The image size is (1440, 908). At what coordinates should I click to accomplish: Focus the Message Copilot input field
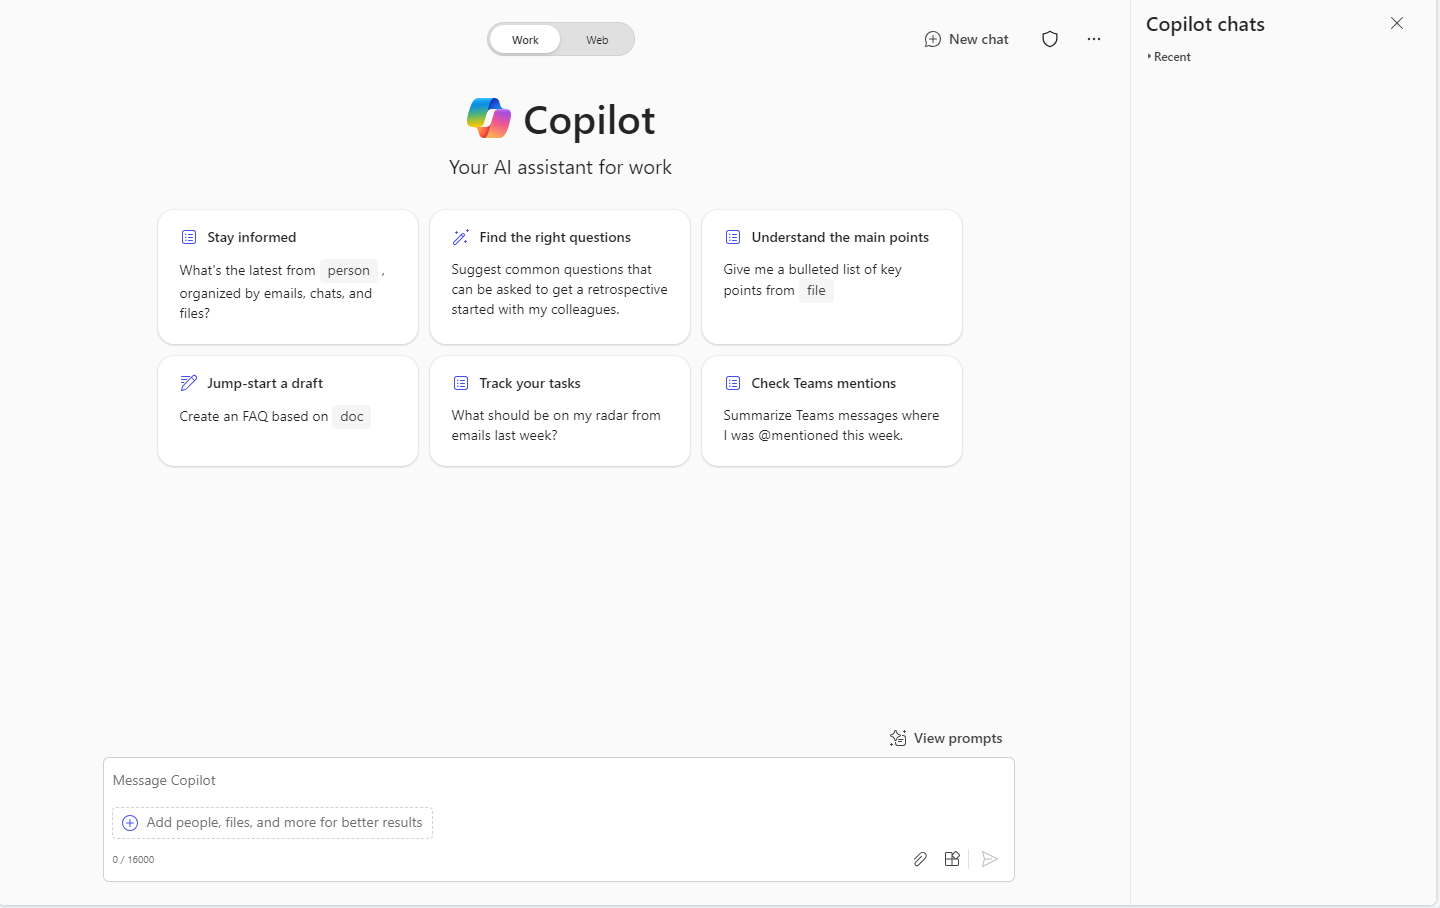click(559, 780)
